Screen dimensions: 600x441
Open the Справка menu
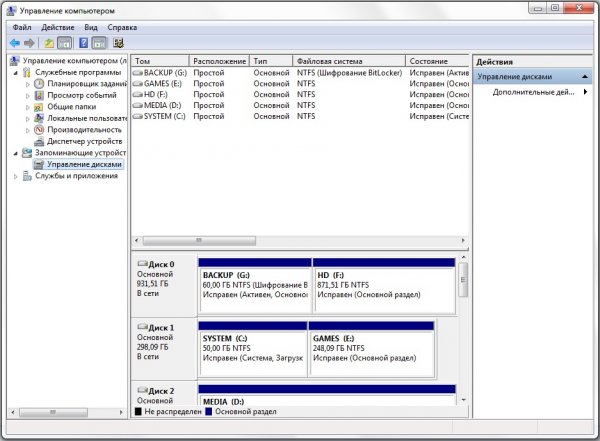coord(122,28)
